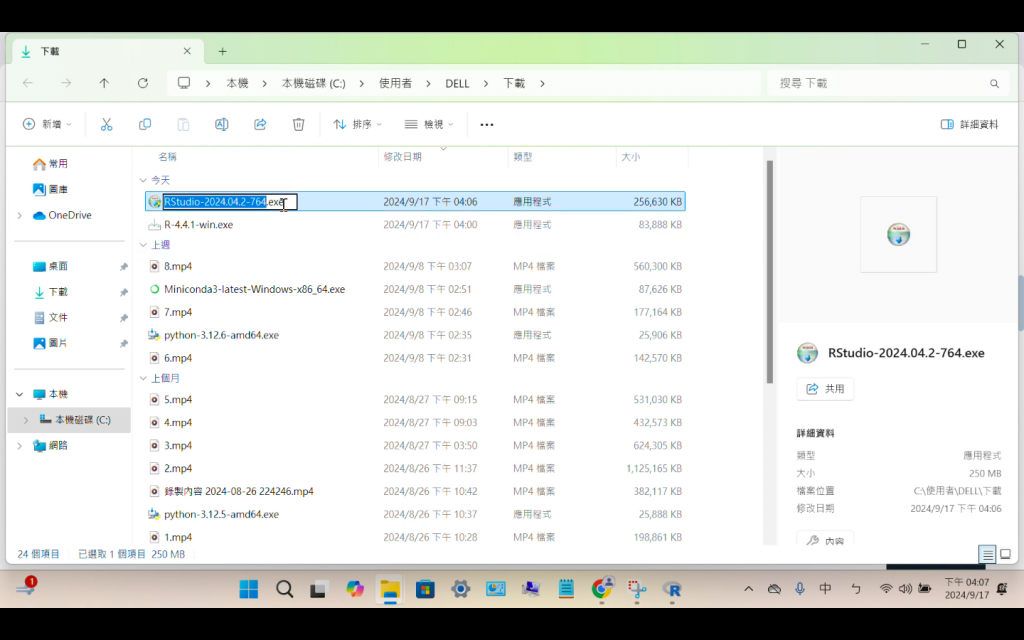Click Local Disk (C:) breadcrumb
1024x640 pixels.
(x=313, y=84)
